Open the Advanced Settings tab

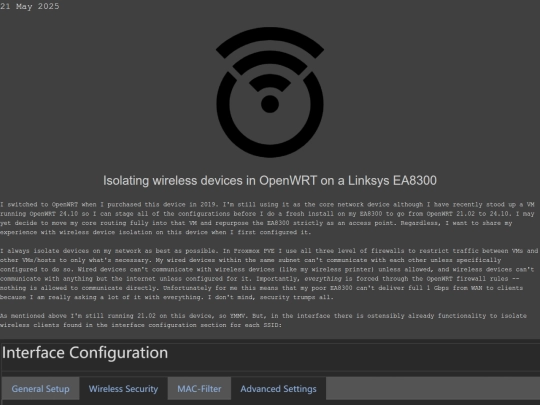coord(278,388)
